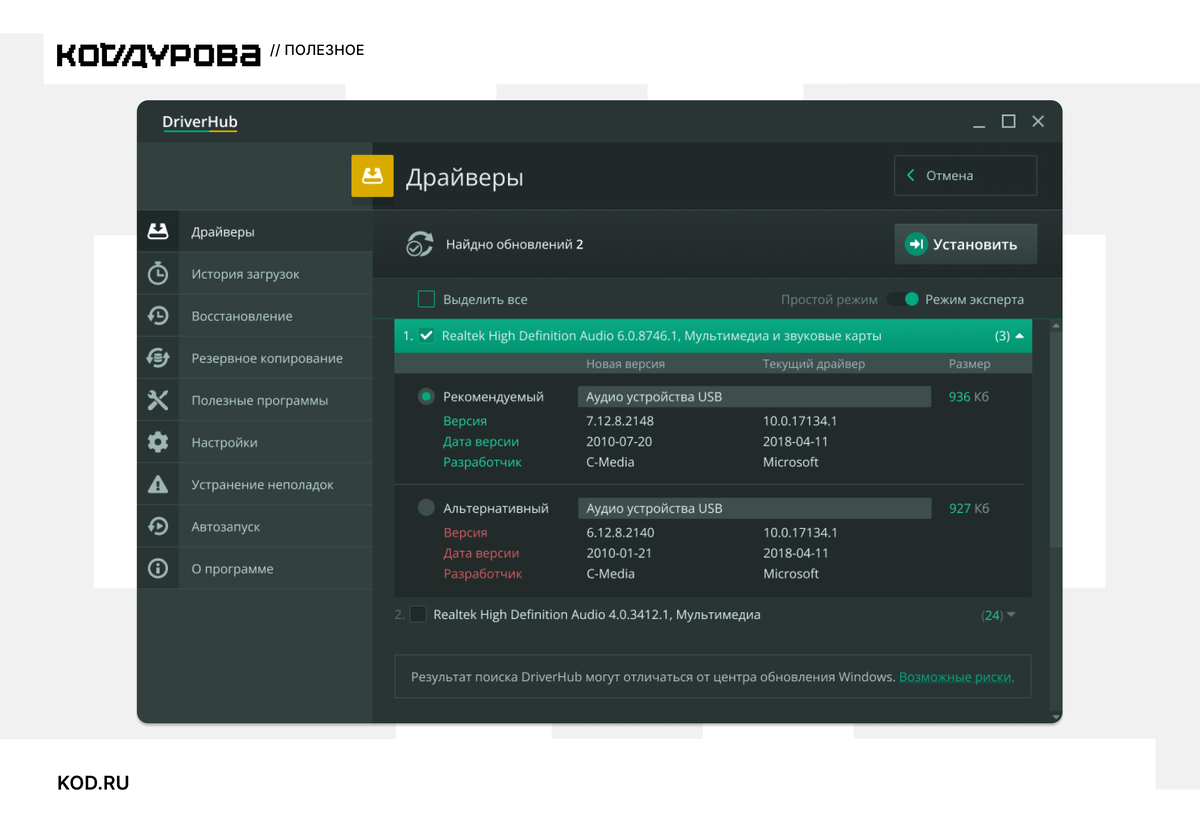Click the Размер column header
The image size is (1200, 823).
pyautogui.click(x=969, y=364)
